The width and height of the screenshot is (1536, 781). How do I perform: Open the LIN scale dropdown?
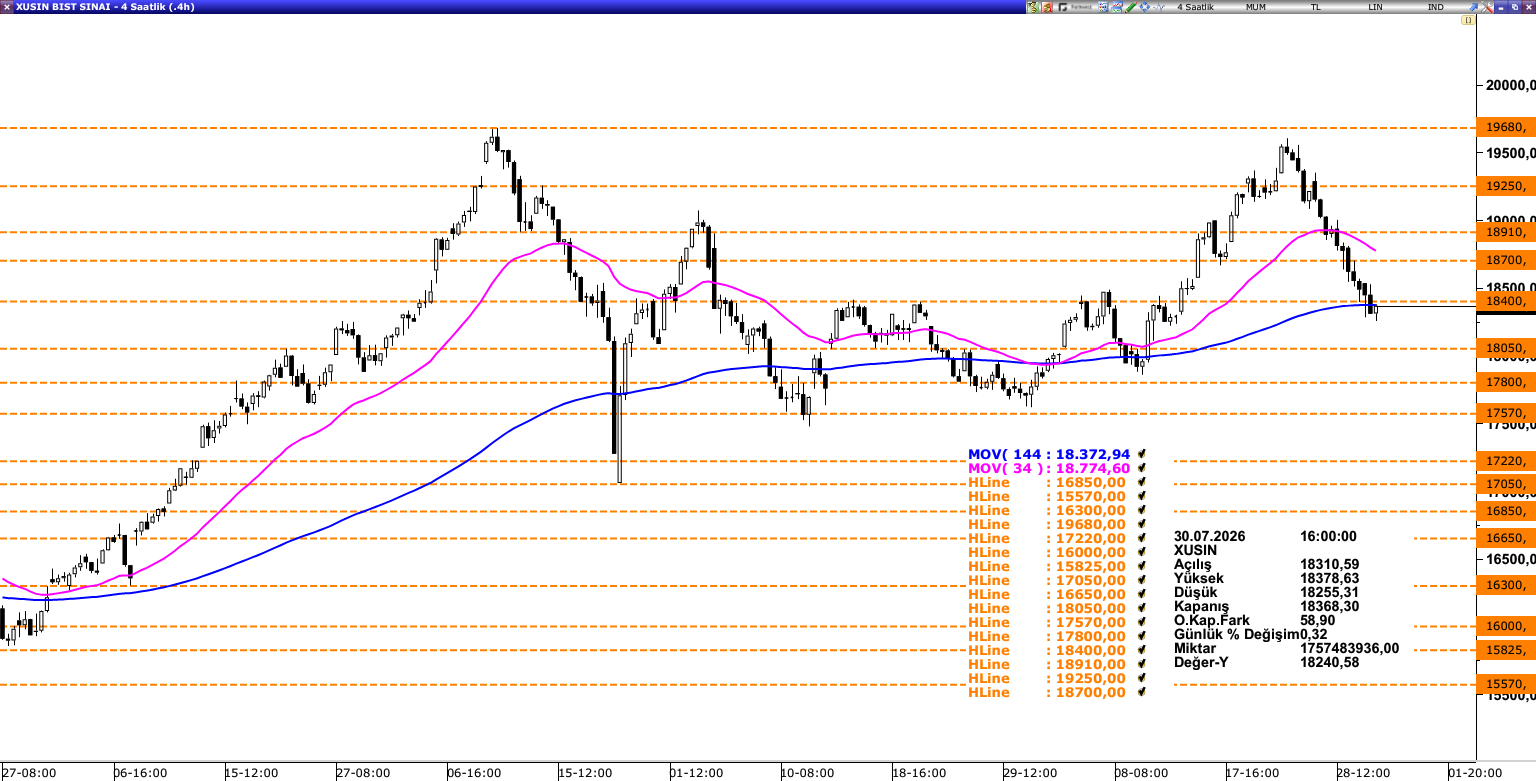(x=1375, y=7)
